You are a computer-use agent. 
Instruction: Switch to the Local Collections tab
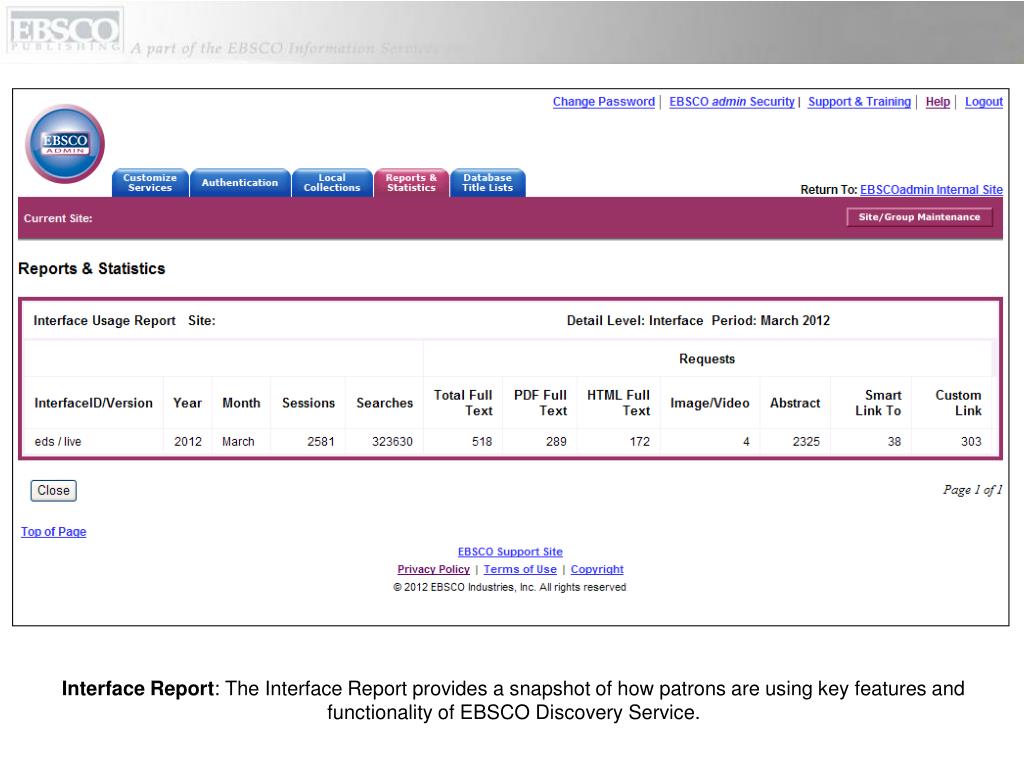332,182
